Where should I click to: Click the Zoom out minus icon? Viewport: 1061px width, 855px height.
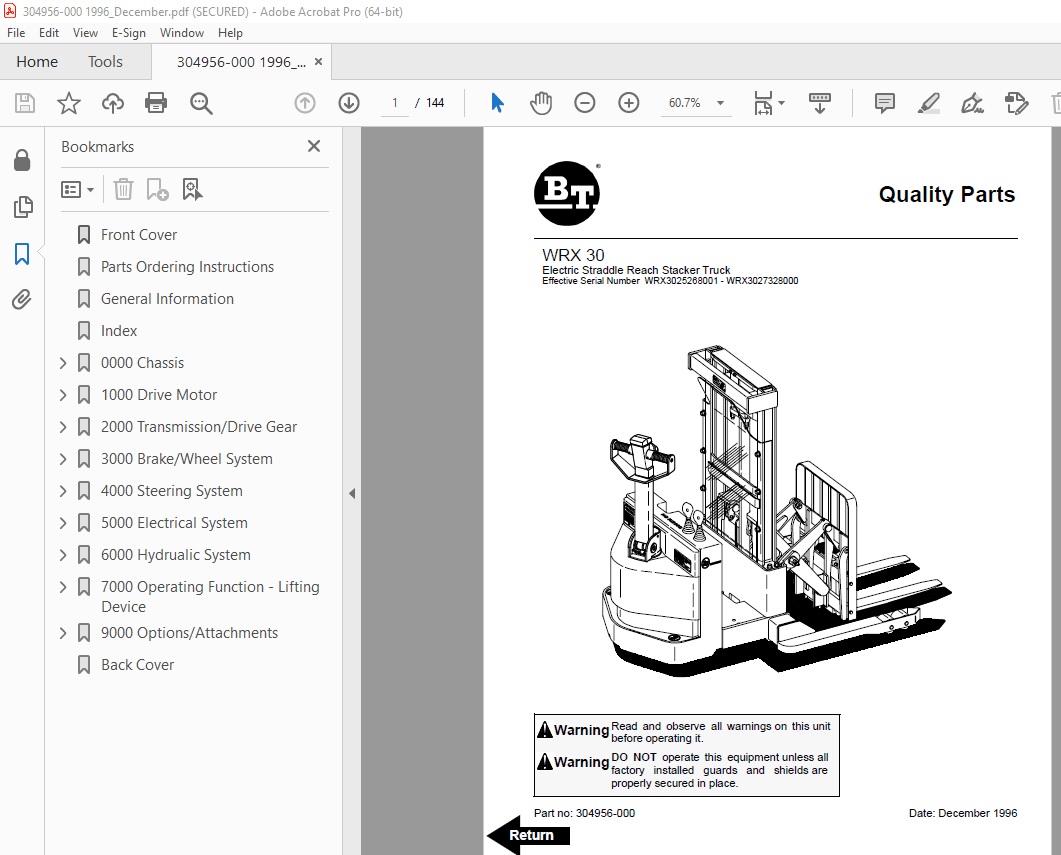pyautogui.click(x=585, y=103)
